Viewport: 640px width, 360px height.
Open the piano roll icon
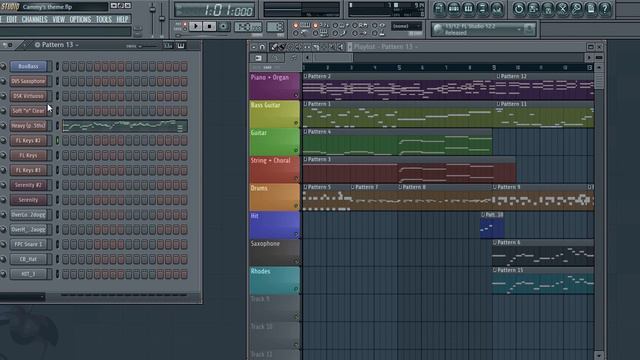pos(468,9)
